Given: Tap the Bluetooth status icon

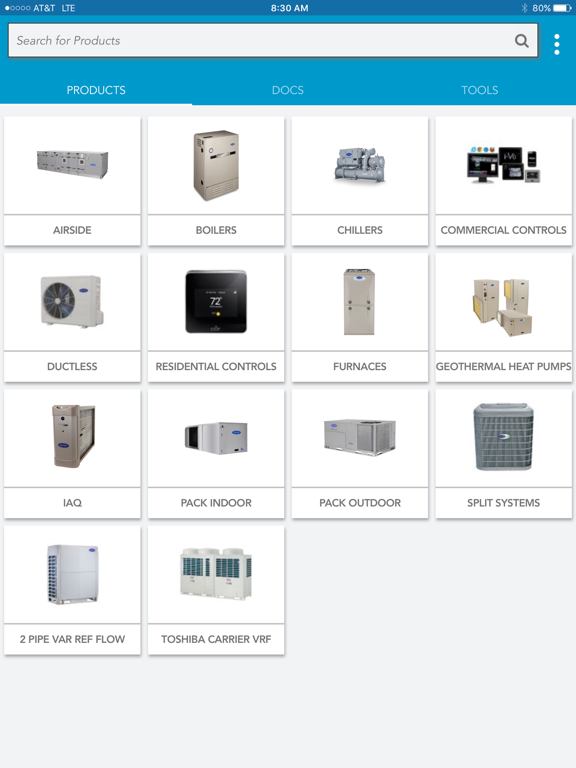Looking at the screenshot, I should 524,8.
